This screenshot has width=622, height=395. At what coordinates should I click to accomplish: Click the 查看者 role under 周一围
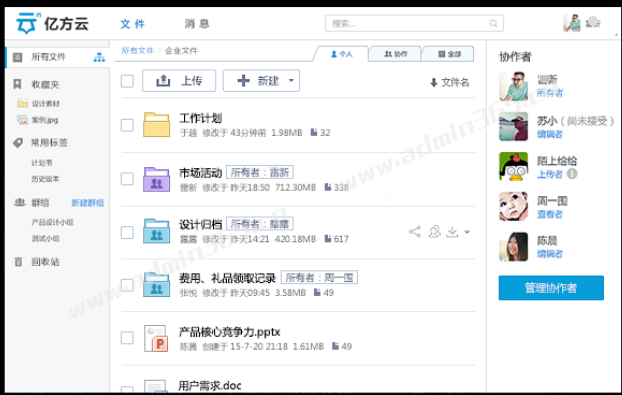coord(550,215)
